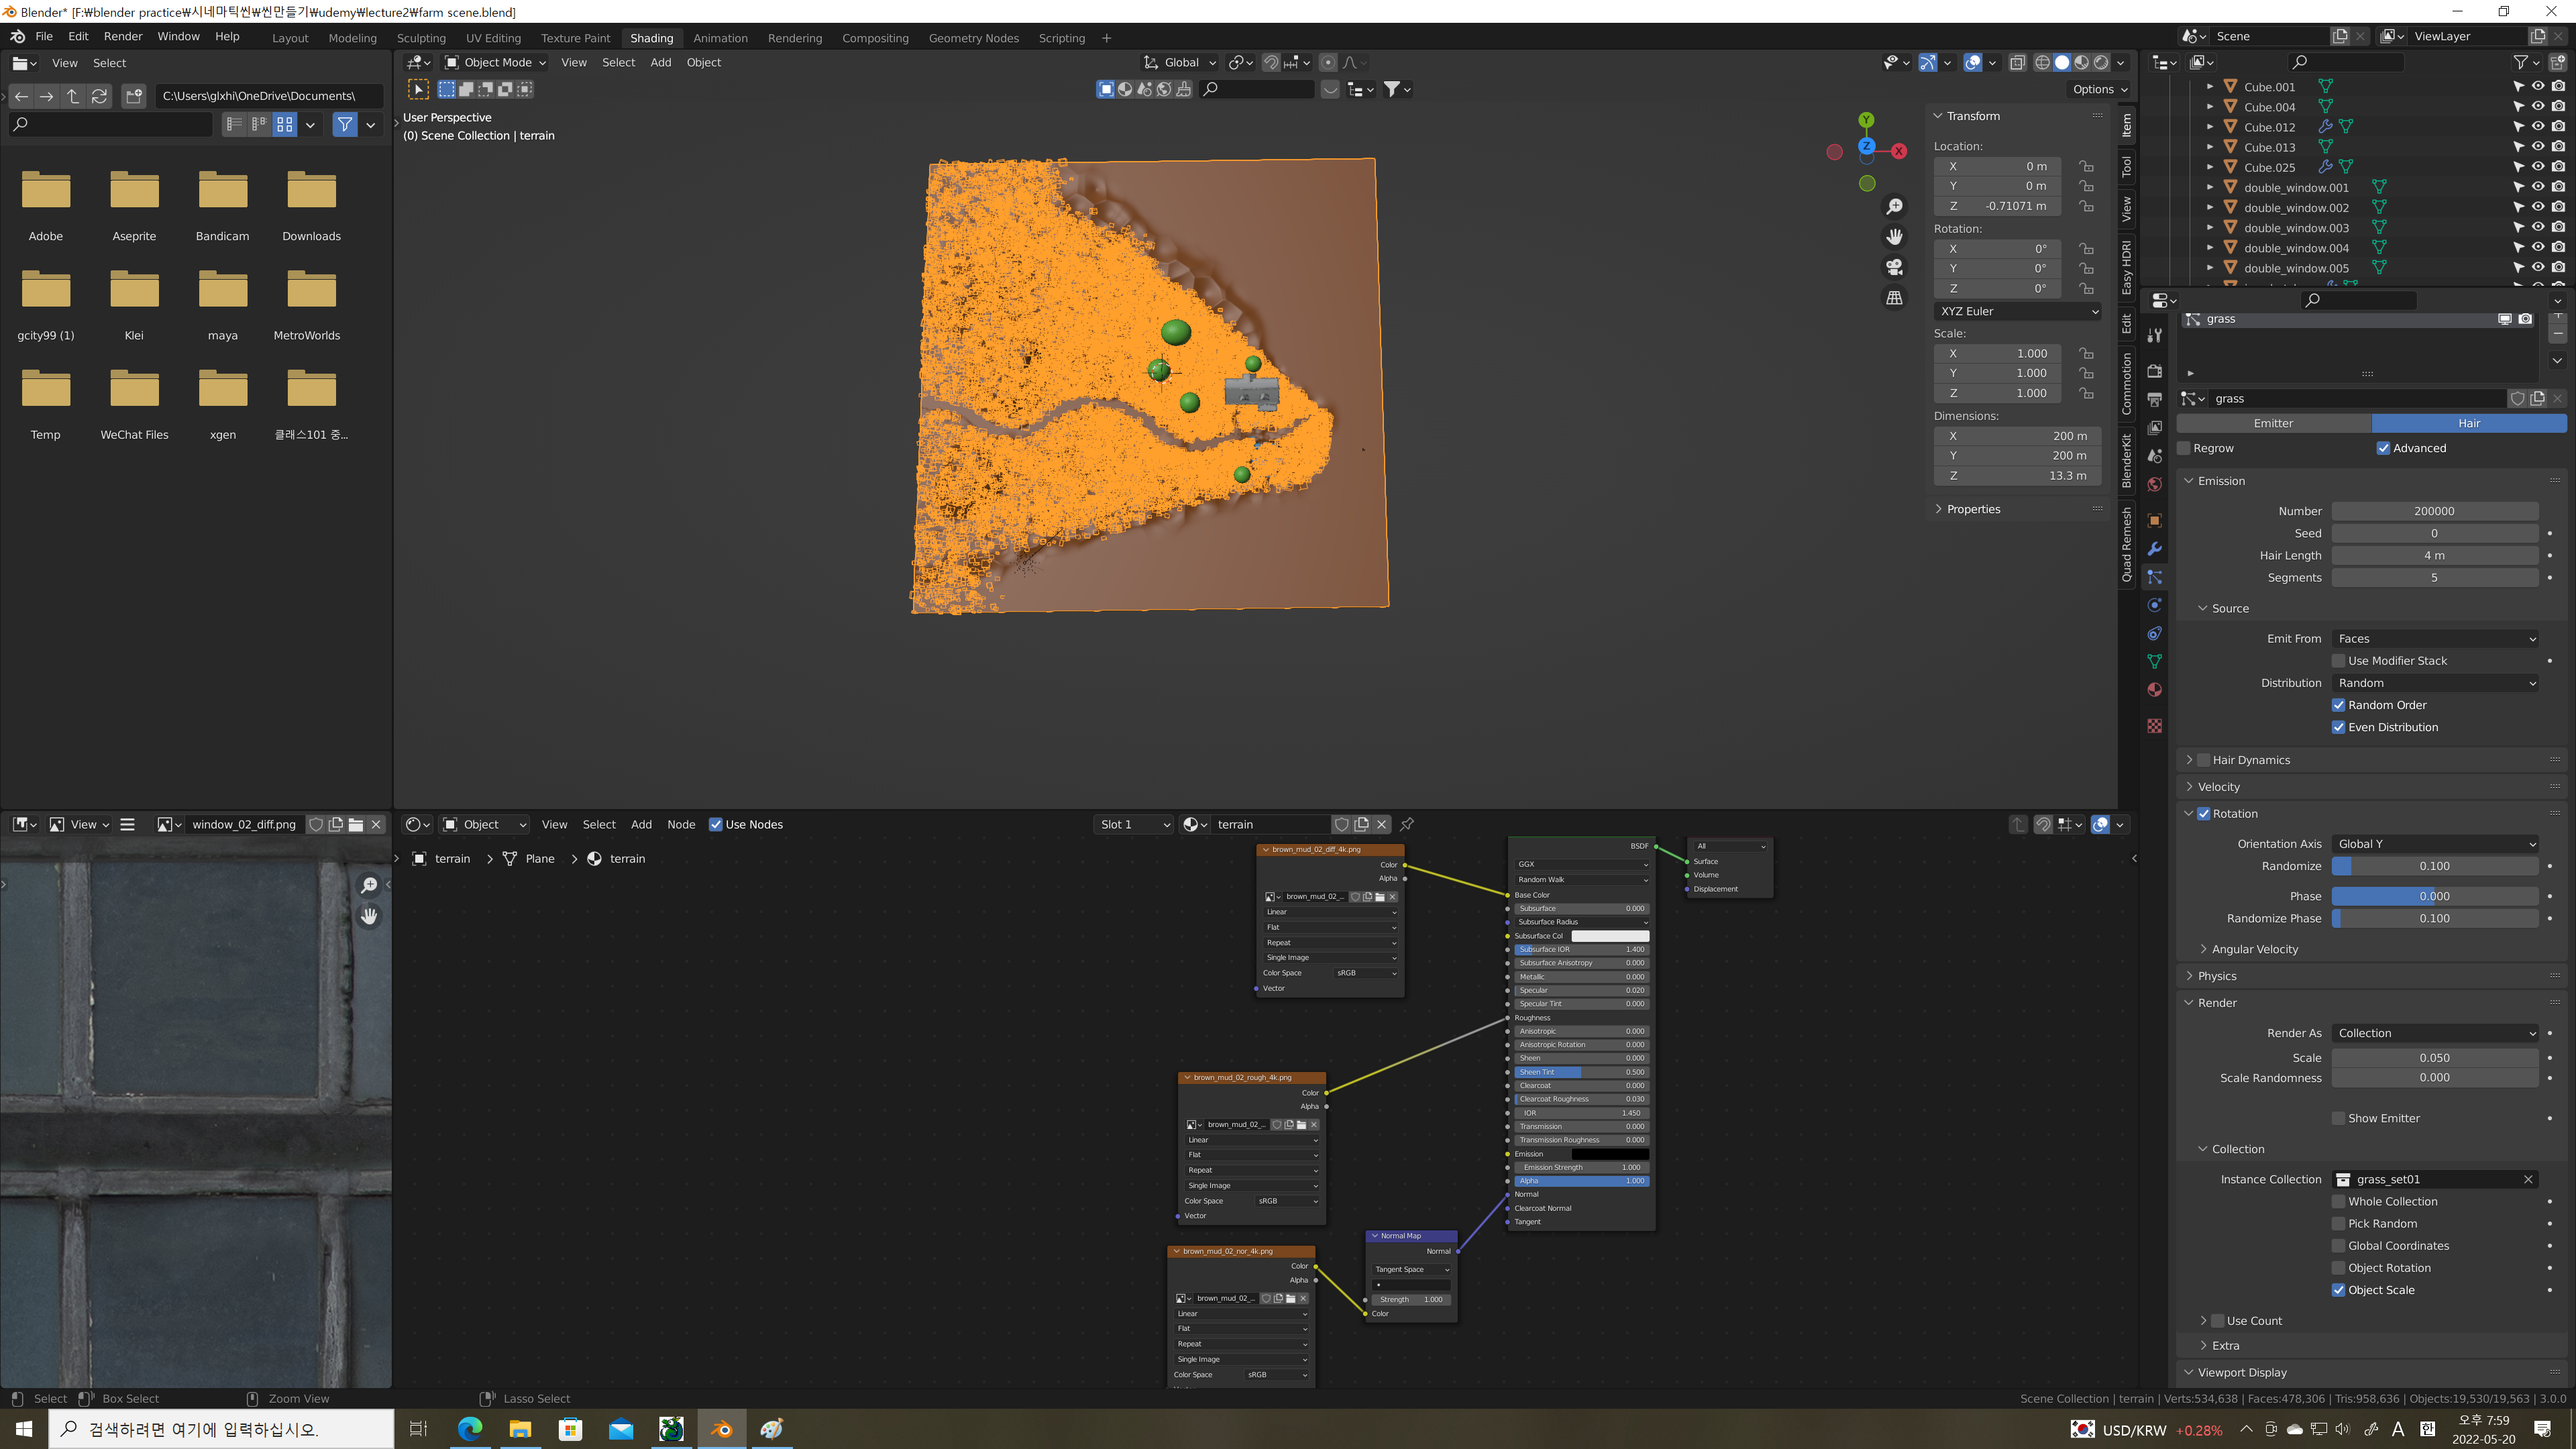Uncheck the Even Distribution checkbox

[2338, 727]
